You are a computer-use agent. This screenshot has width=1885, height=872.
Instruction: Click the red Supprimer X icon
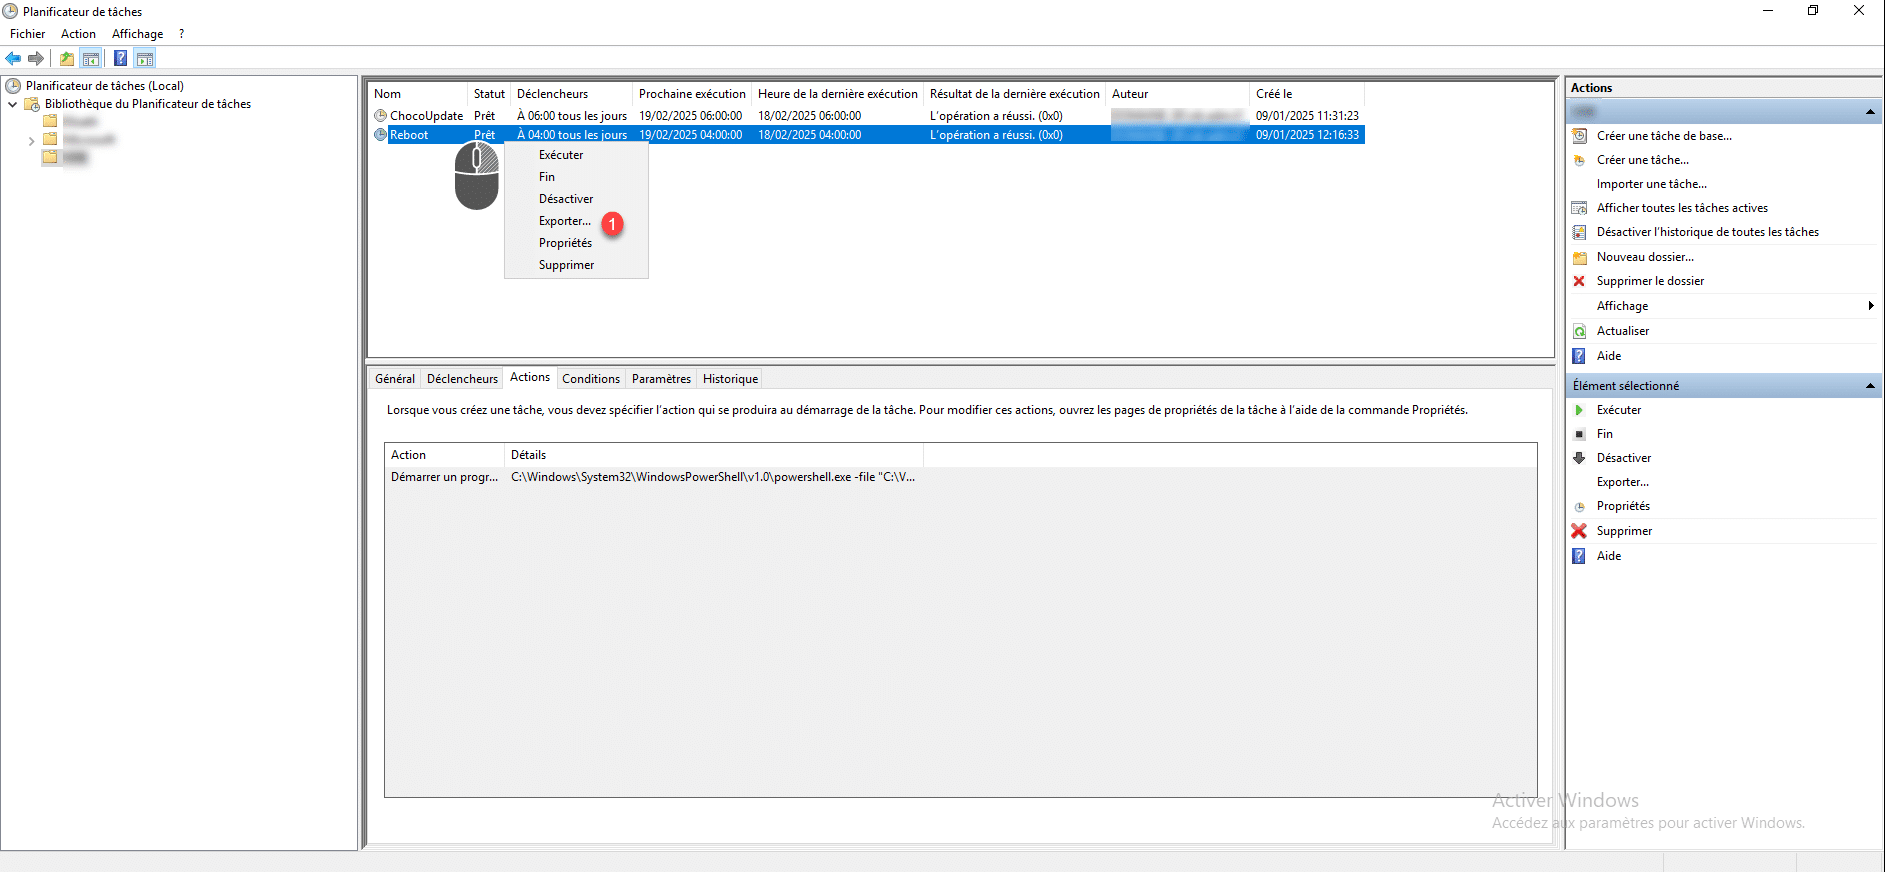[1579, 531]
